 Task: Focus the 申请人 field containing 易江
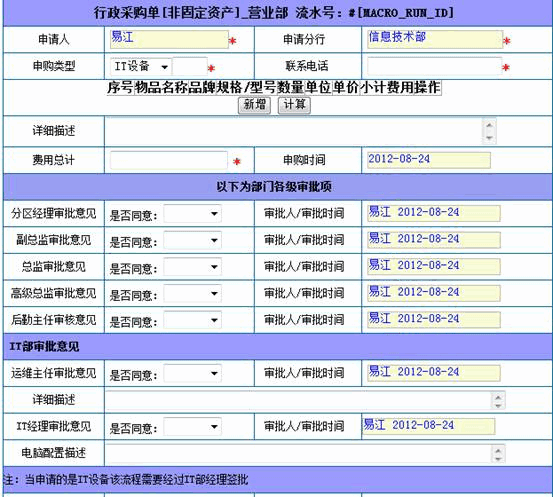pos(169,39)
